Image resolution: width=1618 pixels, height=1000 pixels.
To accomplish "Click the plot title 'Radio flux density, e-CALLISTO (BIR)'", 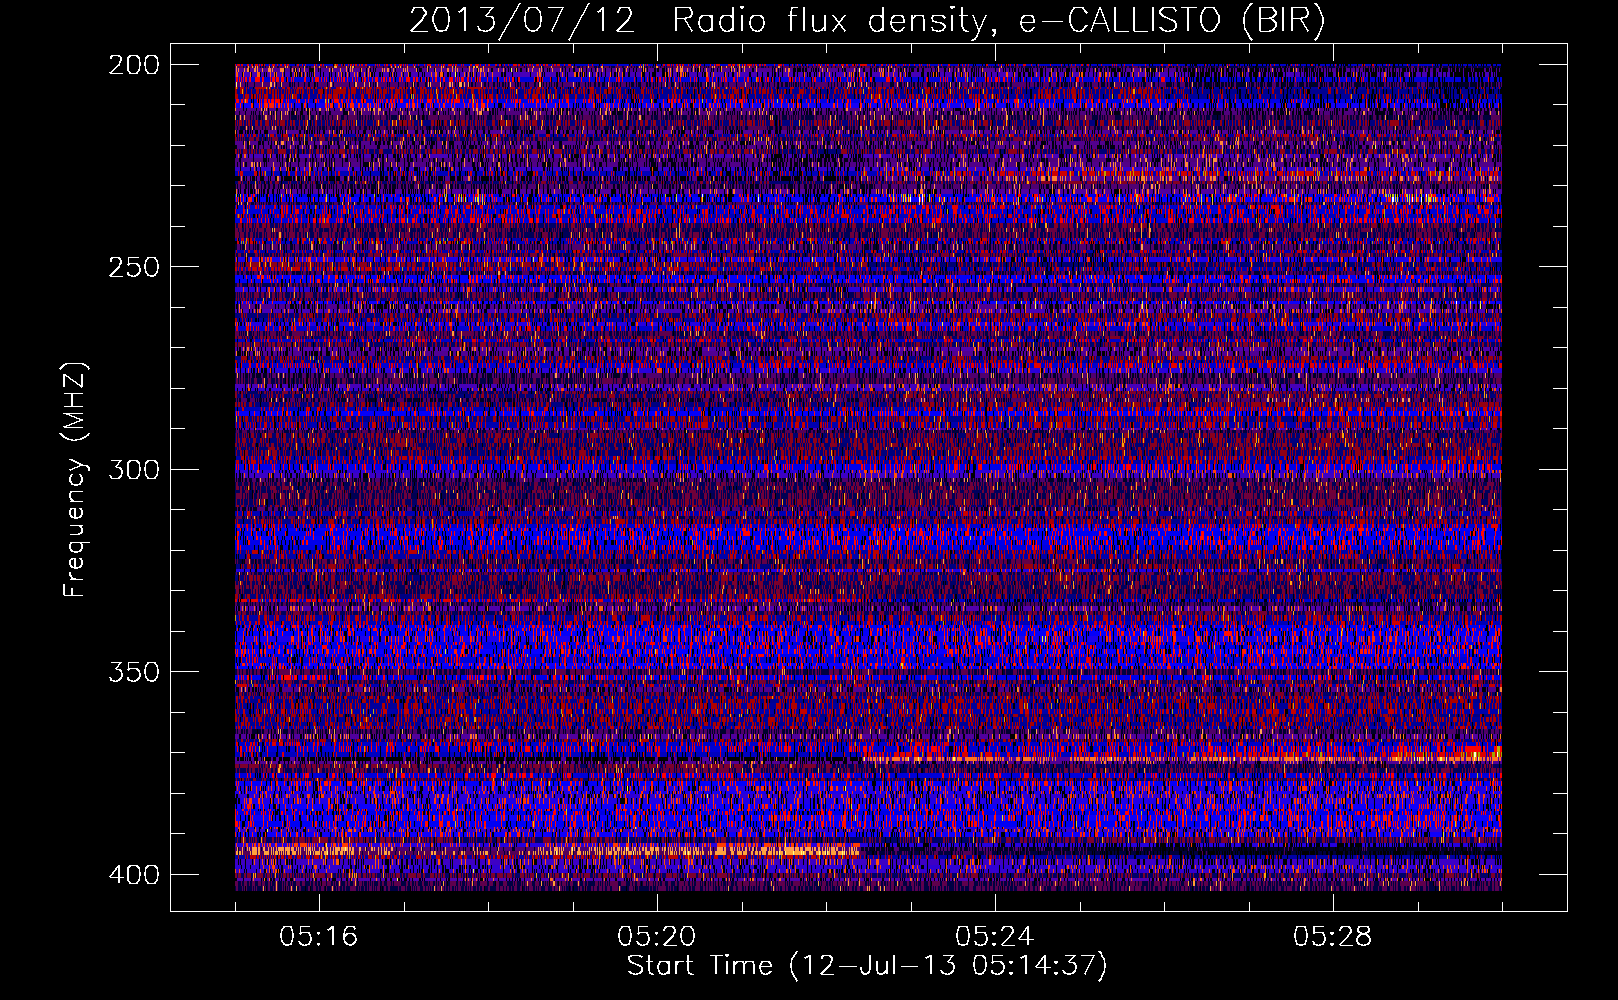I will 998,21.
